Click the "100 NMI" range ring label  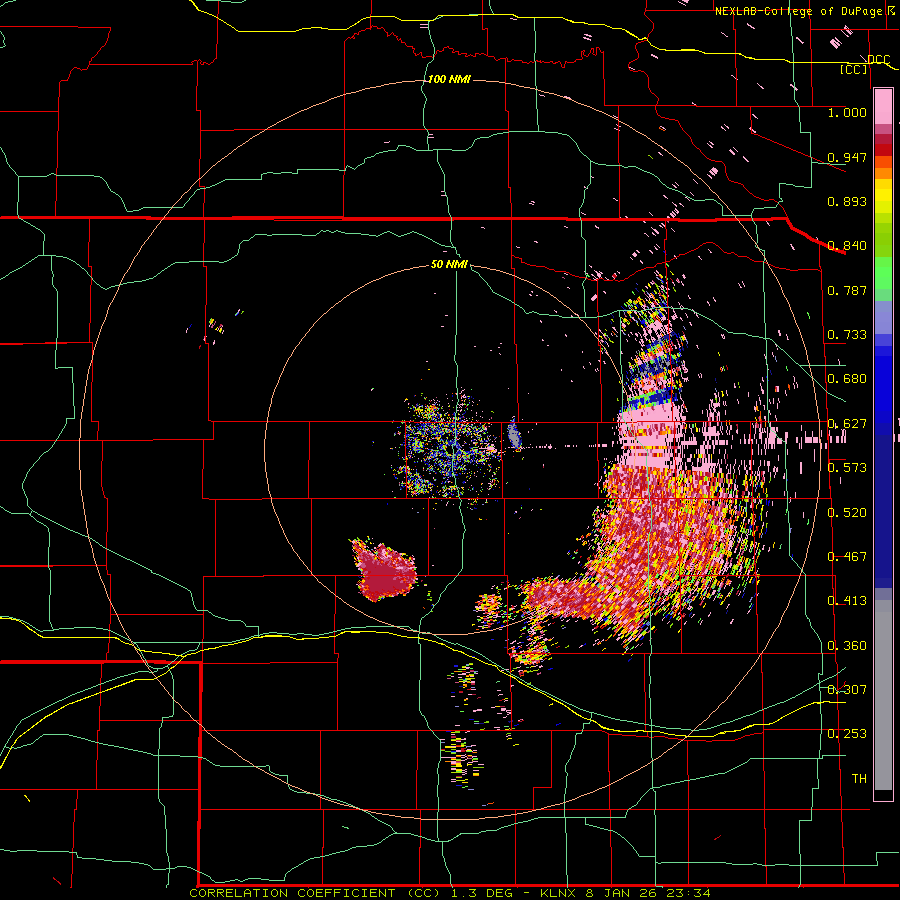pyautogui.click(x=449, y=79)
